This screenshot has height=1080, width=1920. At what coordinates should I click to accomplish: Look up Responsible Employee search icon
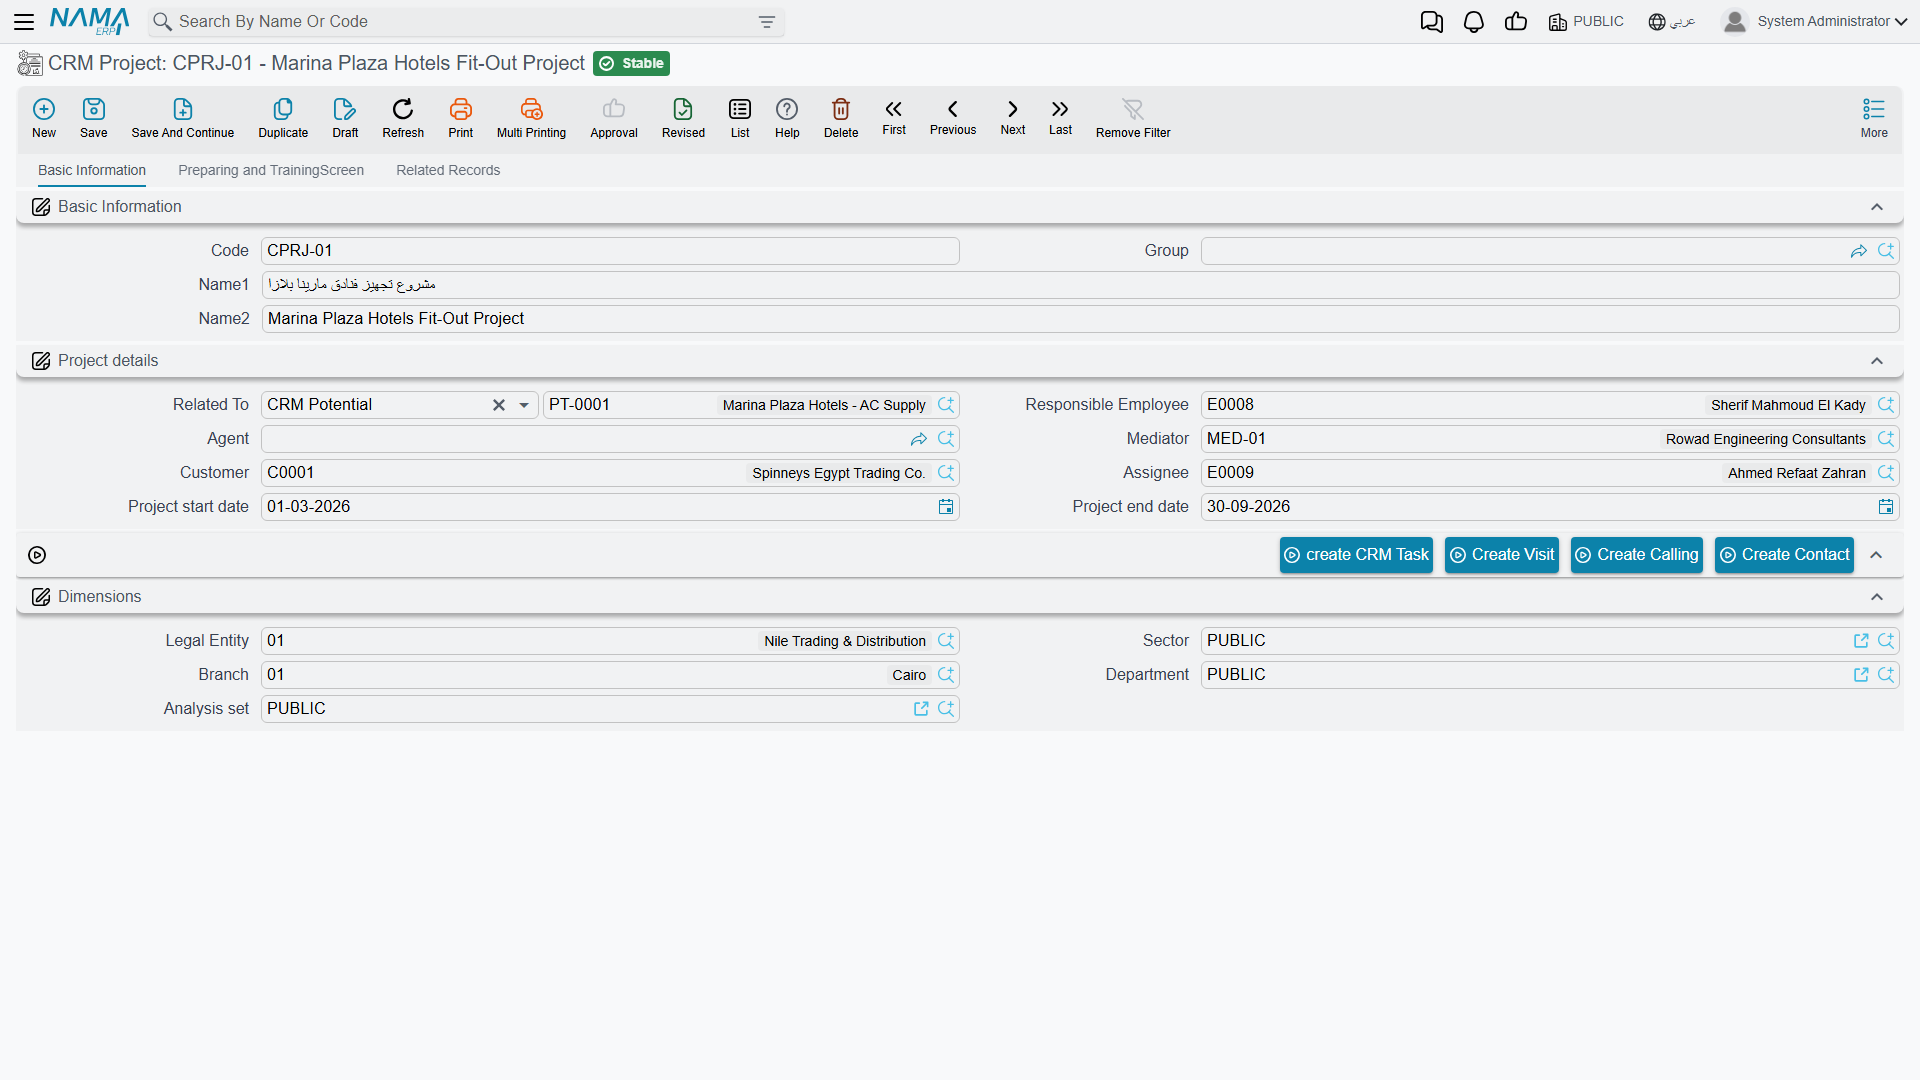point(1886,405)
